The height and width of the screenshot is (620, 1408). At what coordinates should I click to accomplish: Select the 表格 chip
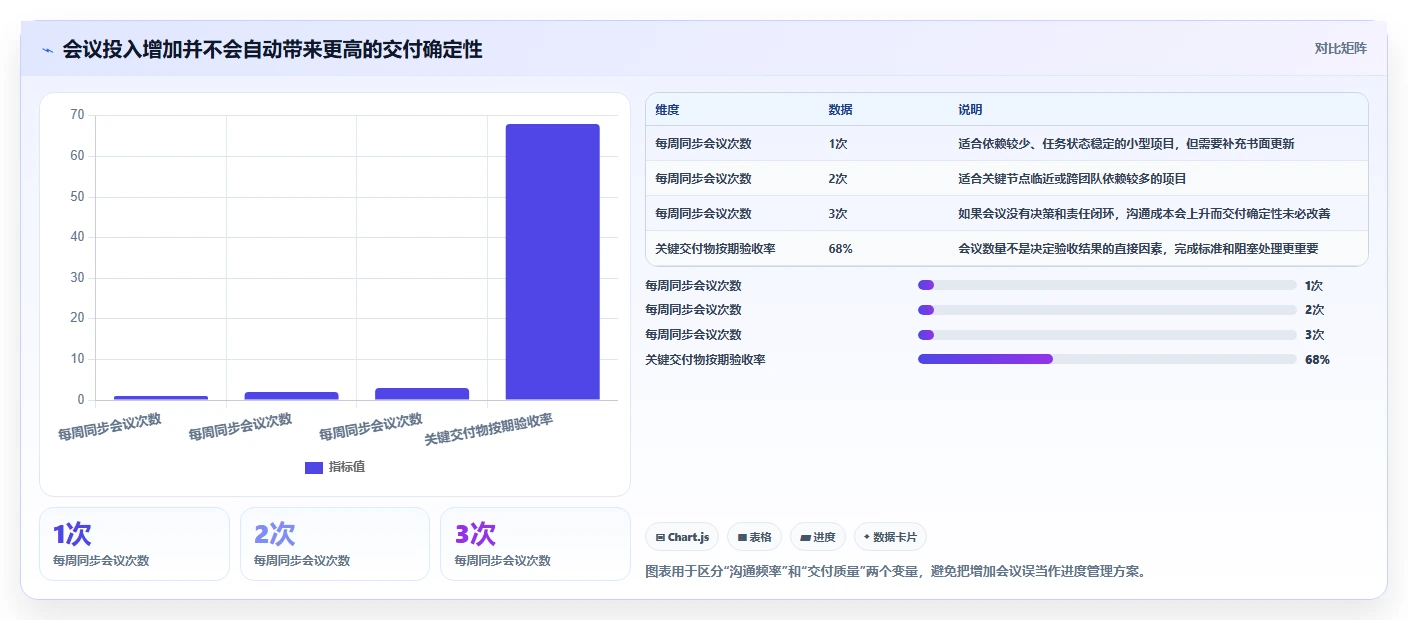click(x=755, y=537)
